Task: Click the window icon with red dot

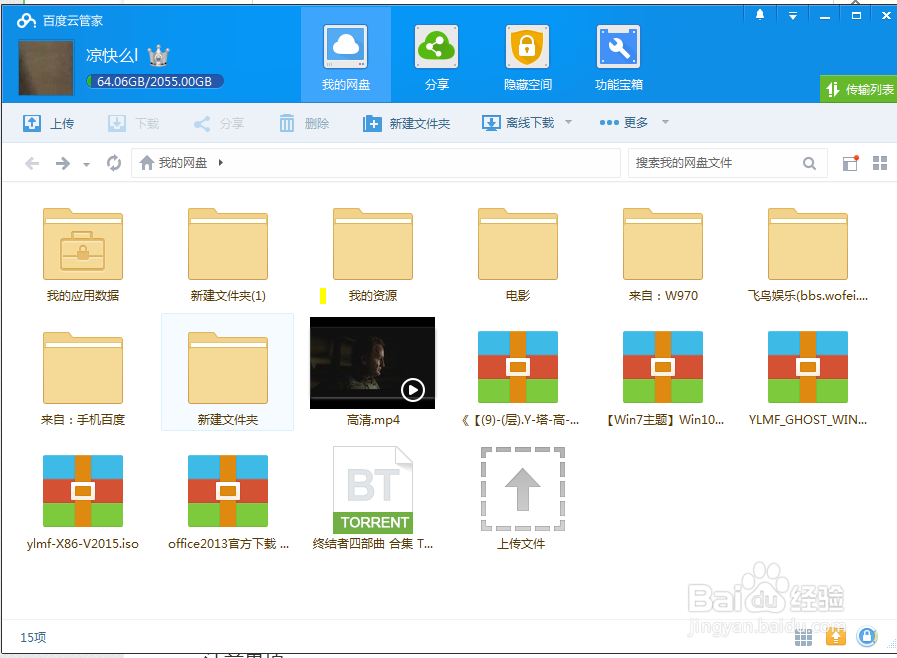Action: (x=851, y=163)
